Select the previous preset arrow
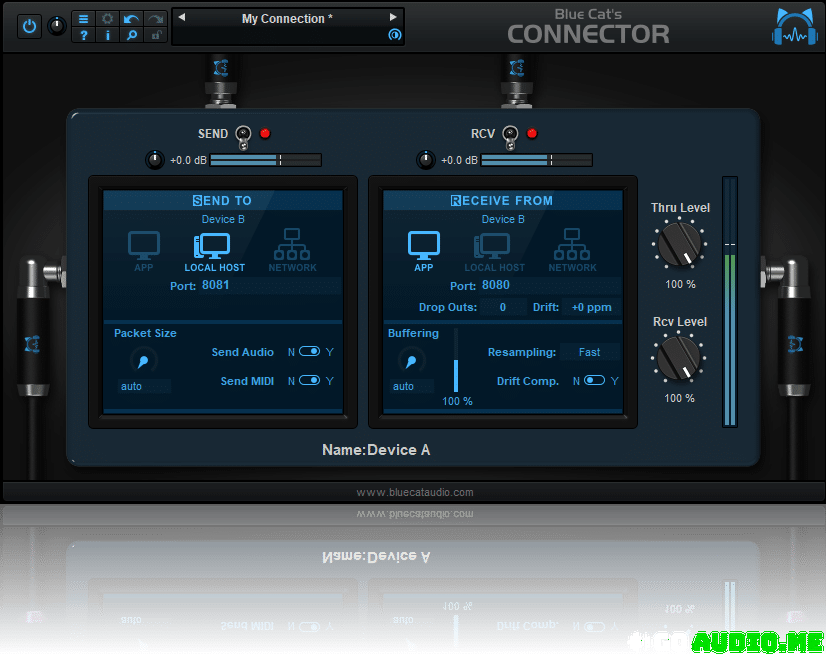The height and width of the screenshot is (655, 826). [182, 17]
